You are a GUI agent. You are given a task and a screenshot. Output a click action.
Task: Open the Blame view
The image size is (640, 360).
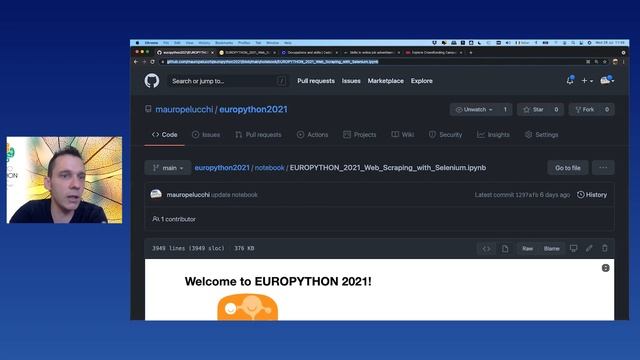tap(551, 249)
